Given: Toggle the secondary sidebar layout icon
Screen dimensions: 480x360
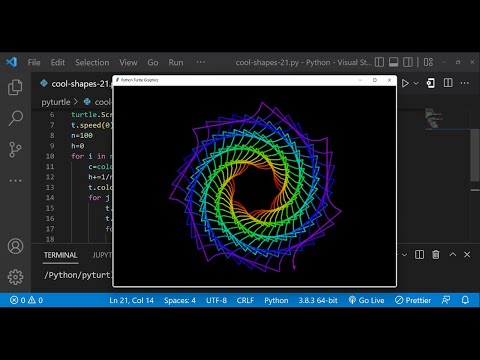Looking at the screenshot, I should tap(408, 62).
